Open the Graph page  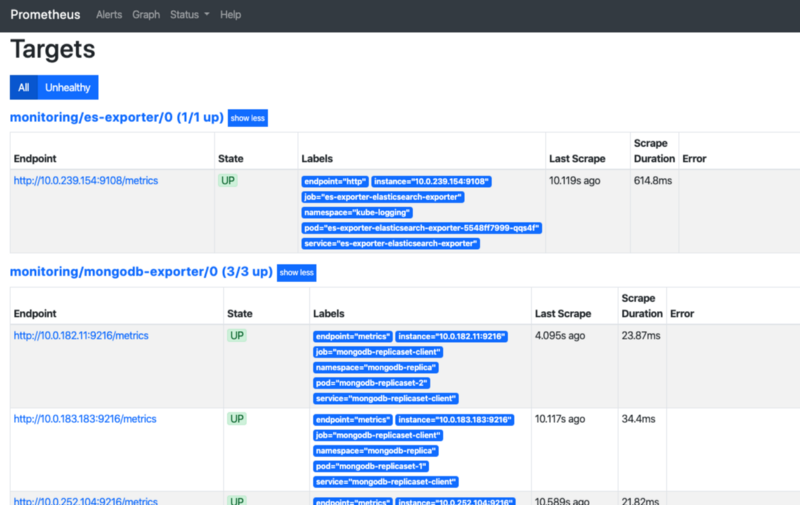146,15
